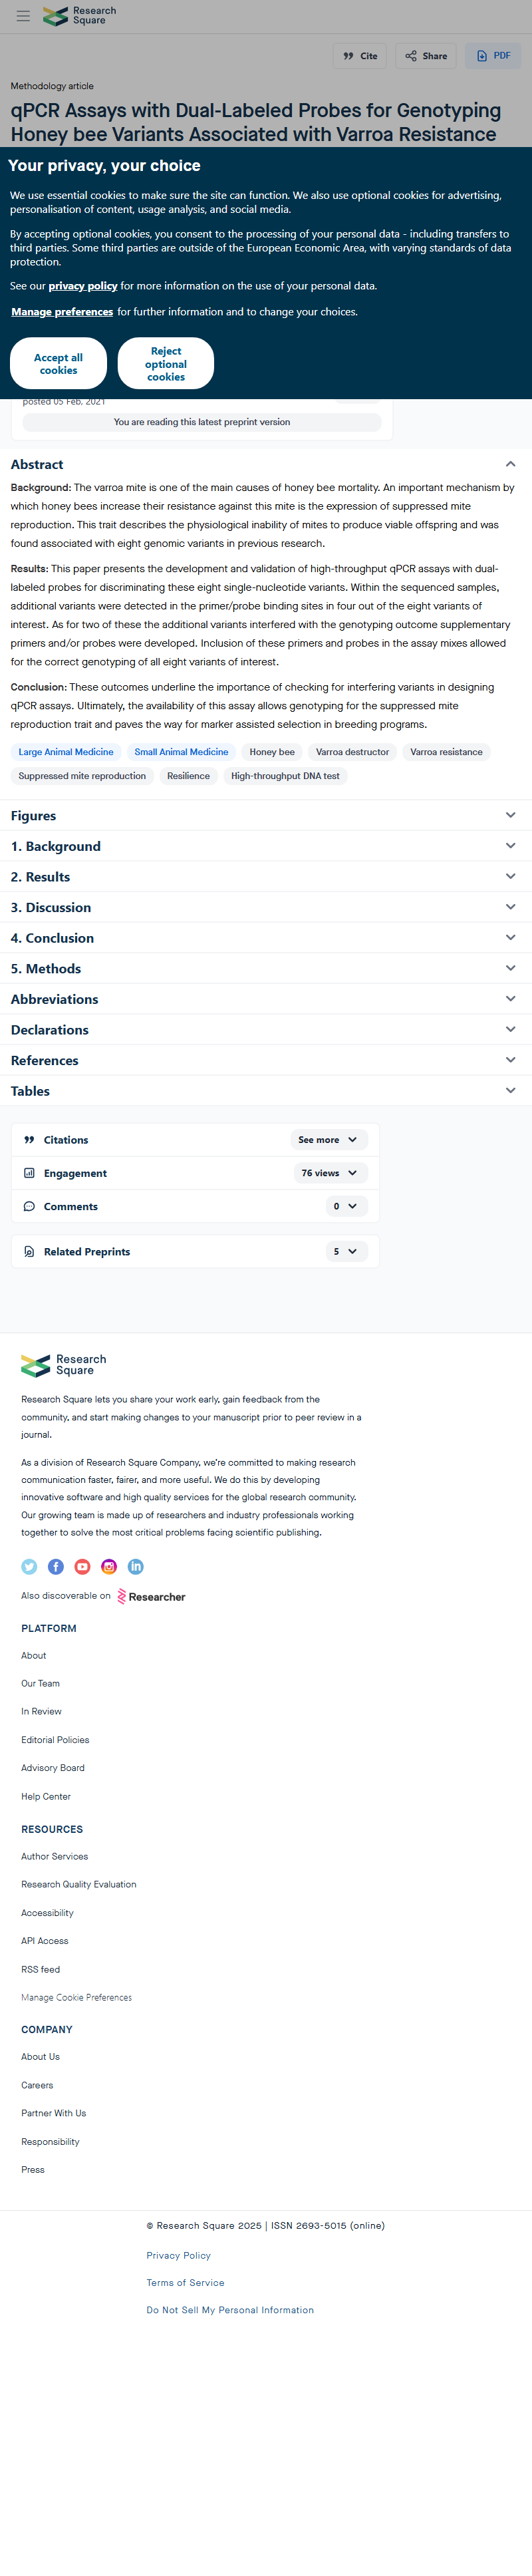Click Reject optional cookies button

[166, 363]
